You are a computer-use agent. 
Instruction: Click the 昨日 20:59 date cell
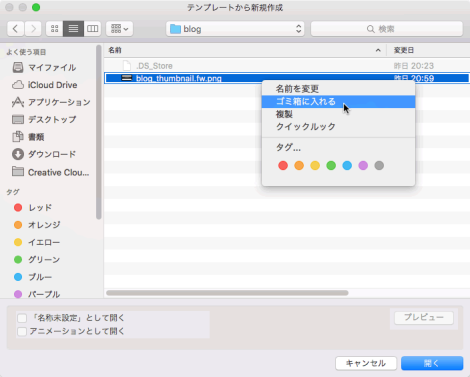414,78
